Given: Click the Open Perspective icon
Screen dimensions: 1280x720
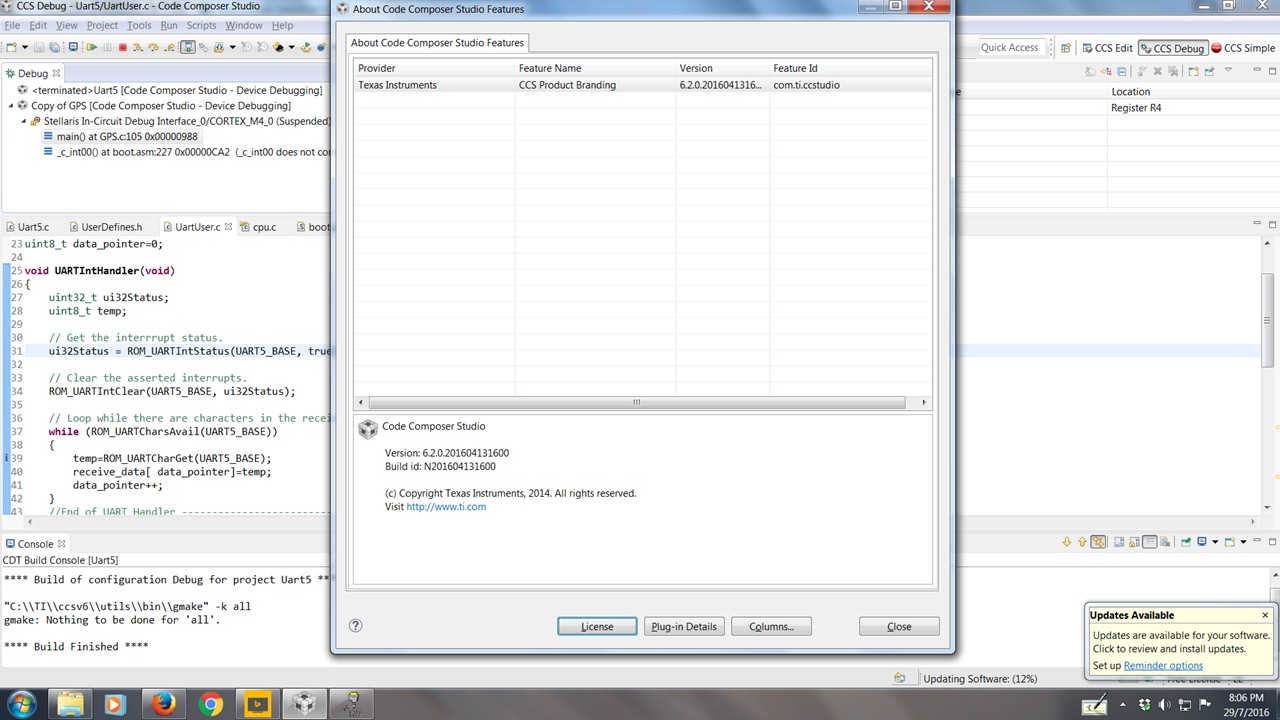Looking at the screenshot, I should [1066, 47].
